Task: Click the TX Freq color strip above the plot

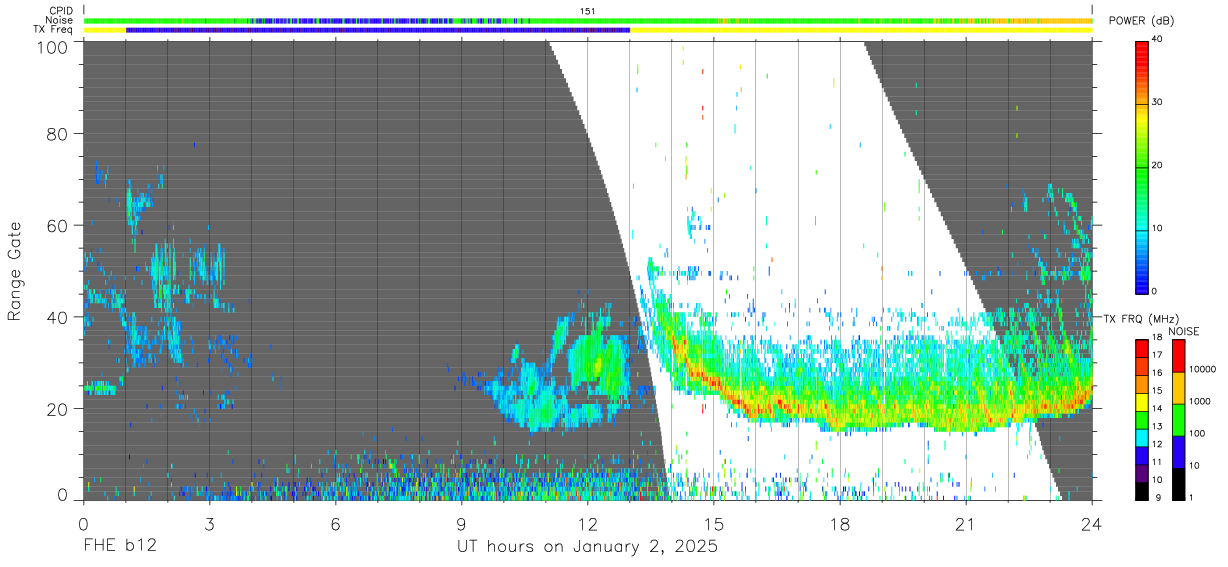Action: [587, 30]
